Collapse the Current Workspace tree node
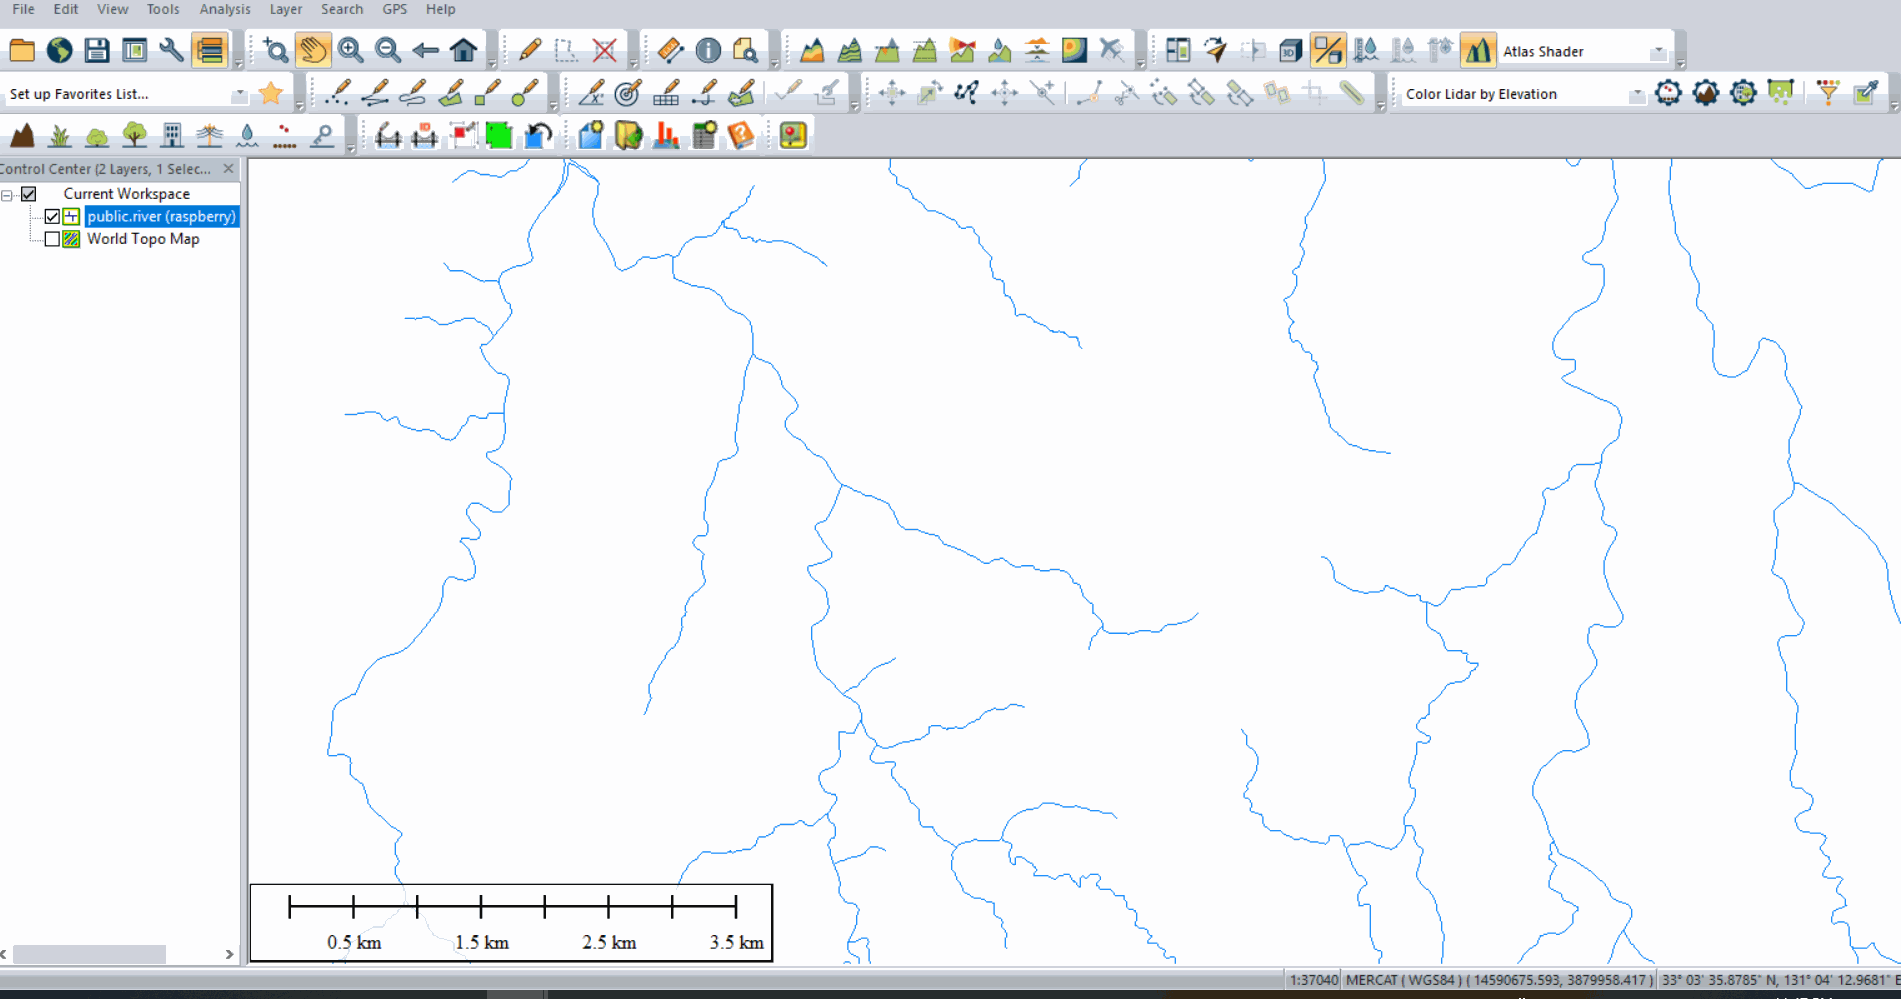This screenshot has width=1901, height=999. click(x=7, y=195)
